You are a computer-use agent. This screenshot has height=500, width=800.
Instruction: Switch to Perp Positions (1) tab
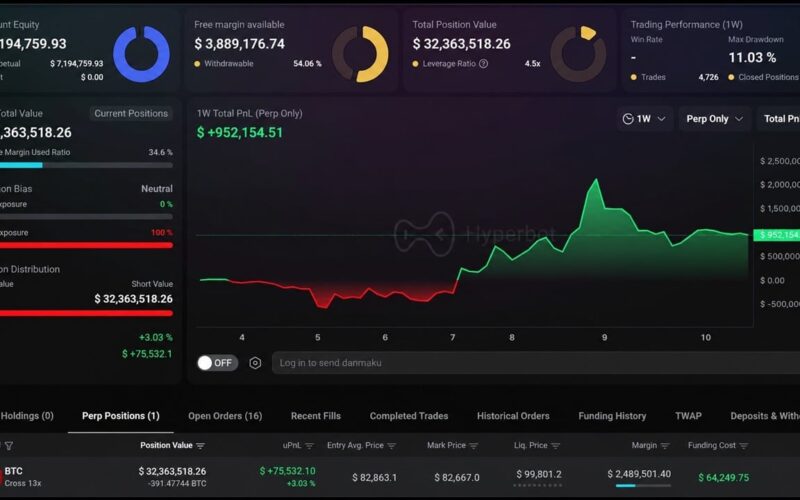[x=121, y=416]
